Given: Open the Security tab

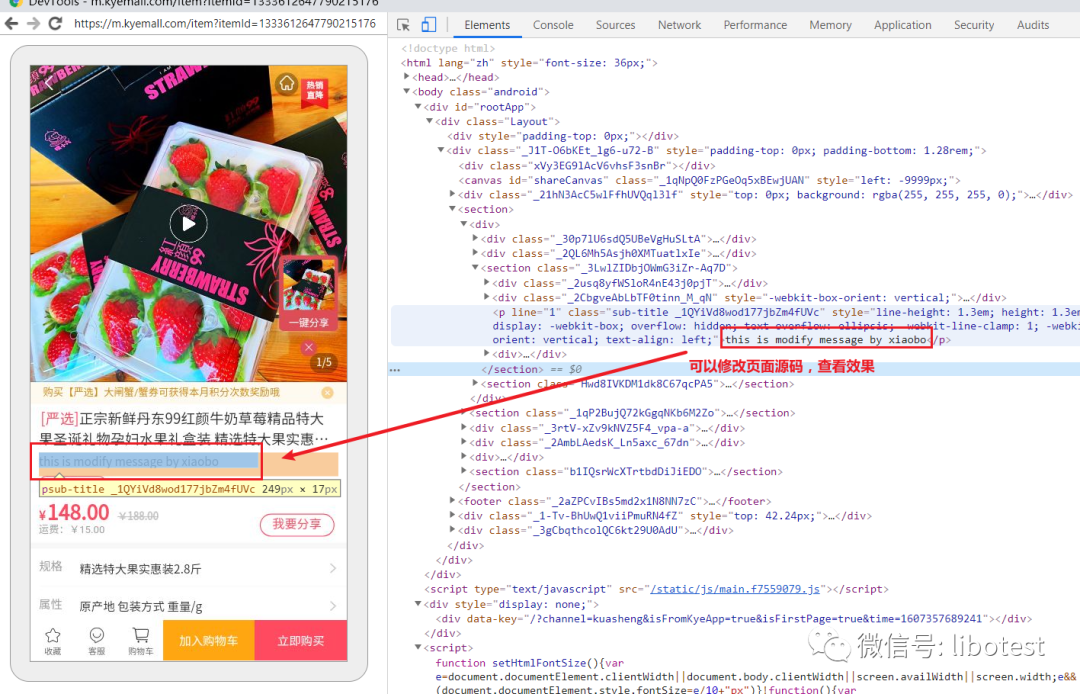Looking at the screenshot, I should [x=973, y=25].
